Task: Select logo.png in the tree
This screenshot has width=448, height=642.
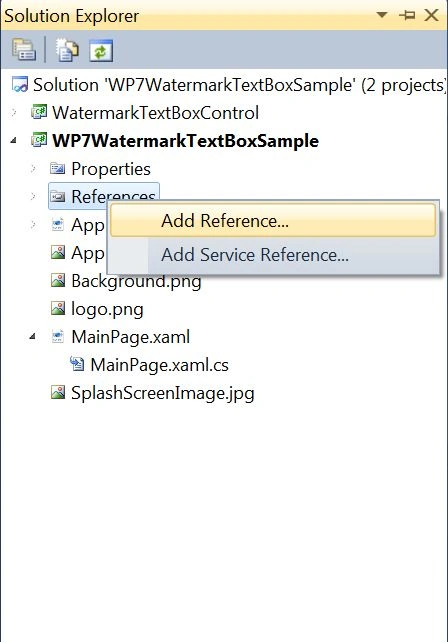Action: [107, 309]
